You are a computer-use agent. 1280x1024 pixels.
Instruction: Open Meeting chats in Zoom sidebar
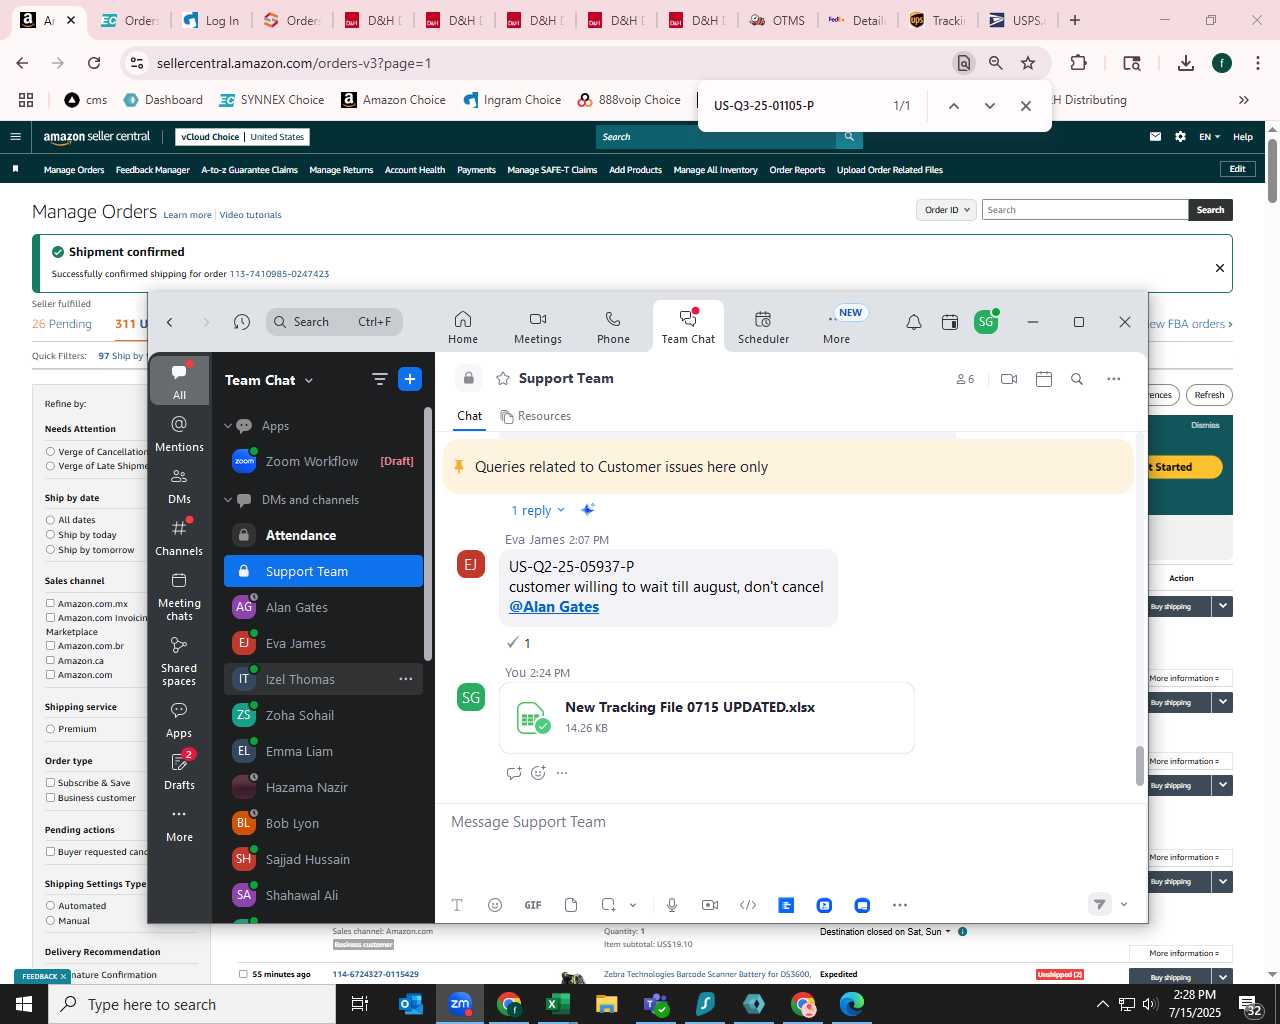179,596
